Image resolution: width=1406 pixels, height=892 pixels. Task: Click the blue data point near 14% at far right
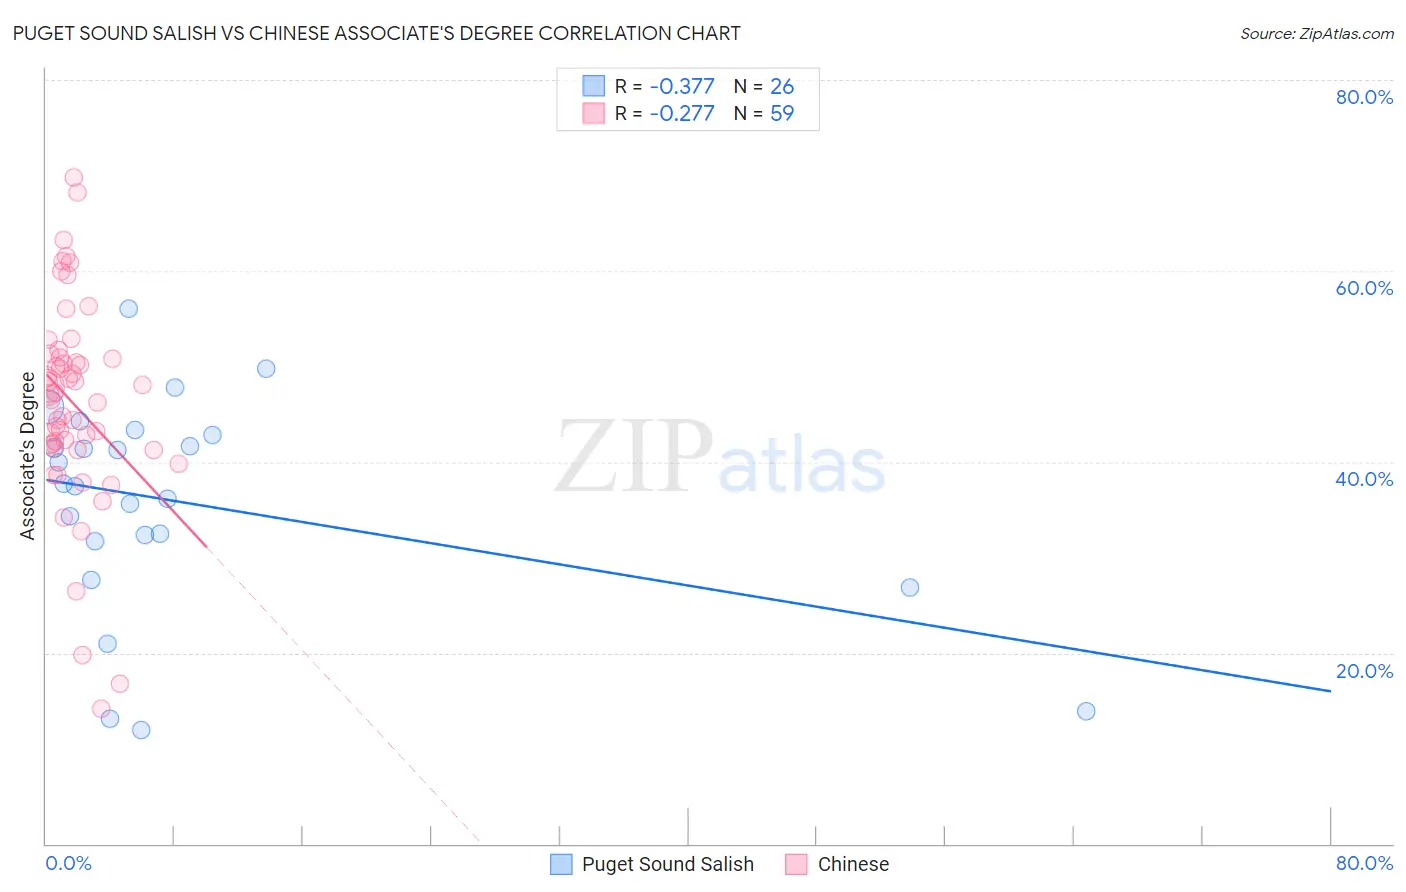1086,711
